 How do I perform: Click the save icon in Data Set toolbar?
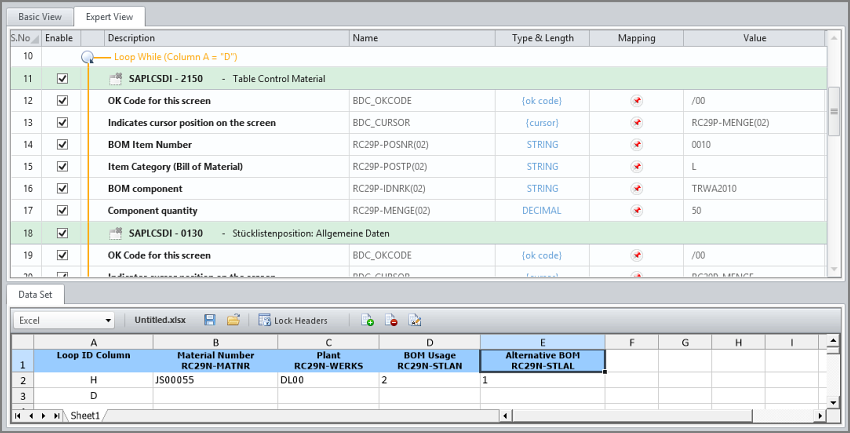pos(210,320)
